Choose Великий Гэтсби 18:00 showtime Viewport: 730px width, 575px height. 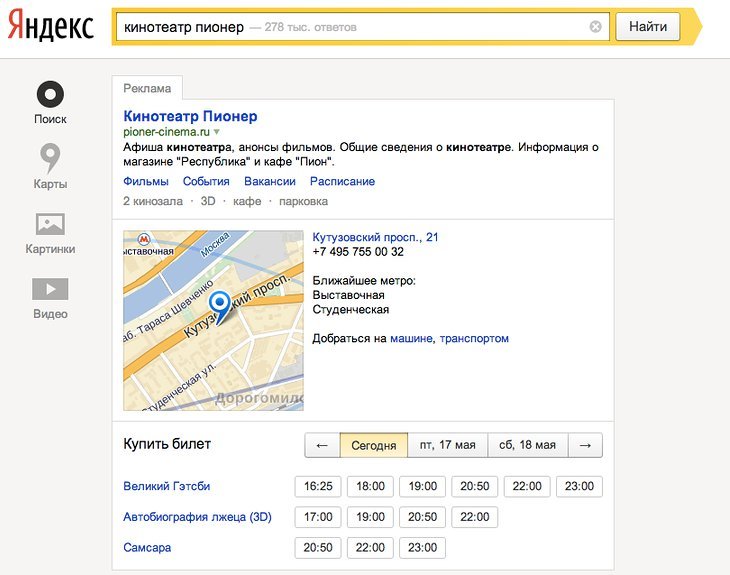coord(370,487)
